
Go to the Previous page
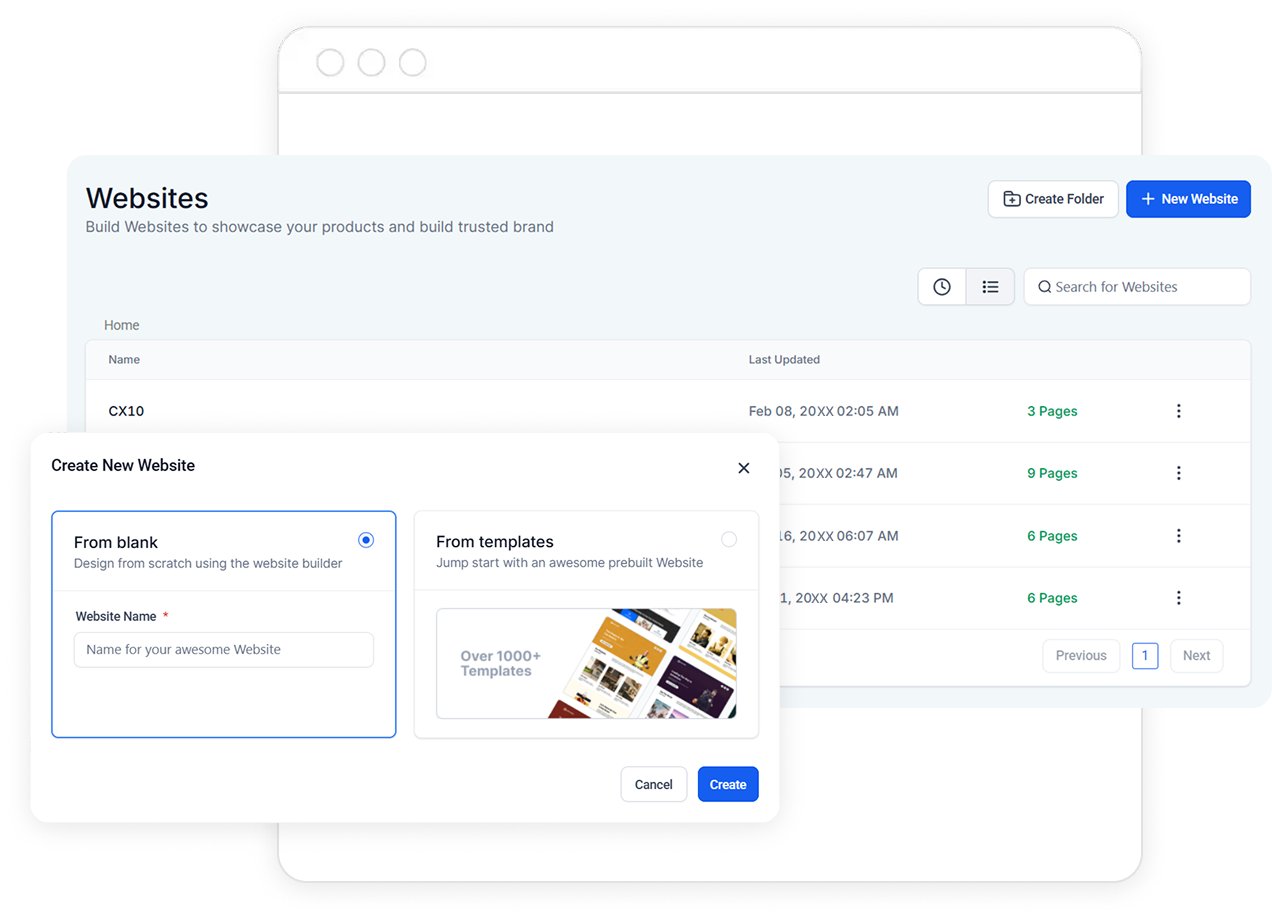1081,656
